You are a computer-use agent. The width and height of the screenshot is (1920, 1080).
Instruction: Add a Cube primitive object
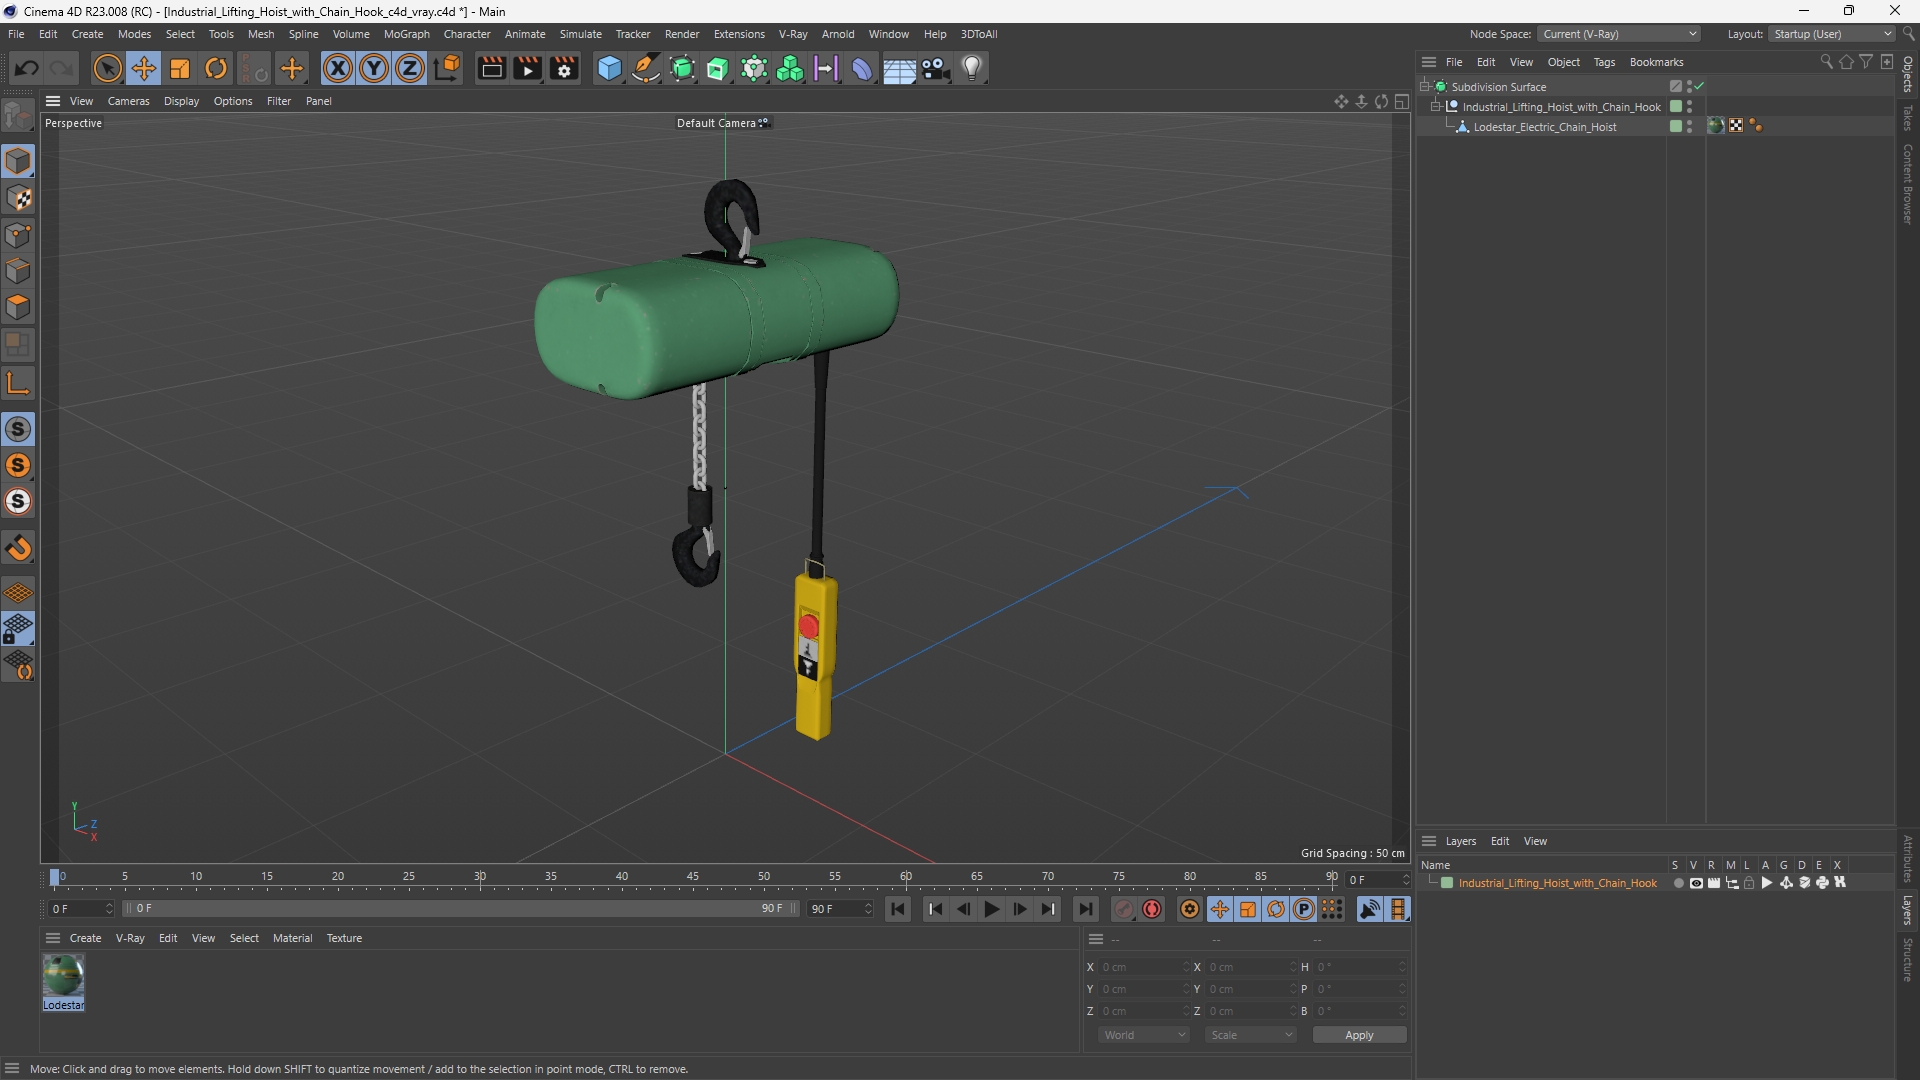[x=609, y=68]
